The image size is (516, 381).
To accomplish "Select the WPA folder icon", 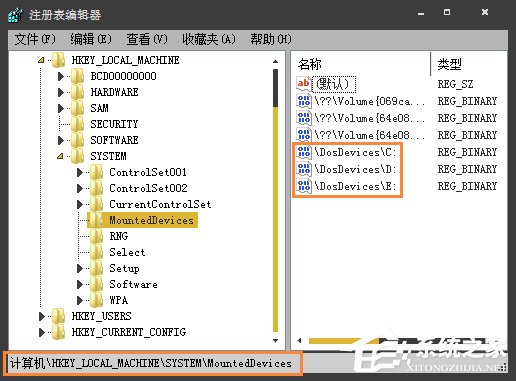I will point(97,300).
